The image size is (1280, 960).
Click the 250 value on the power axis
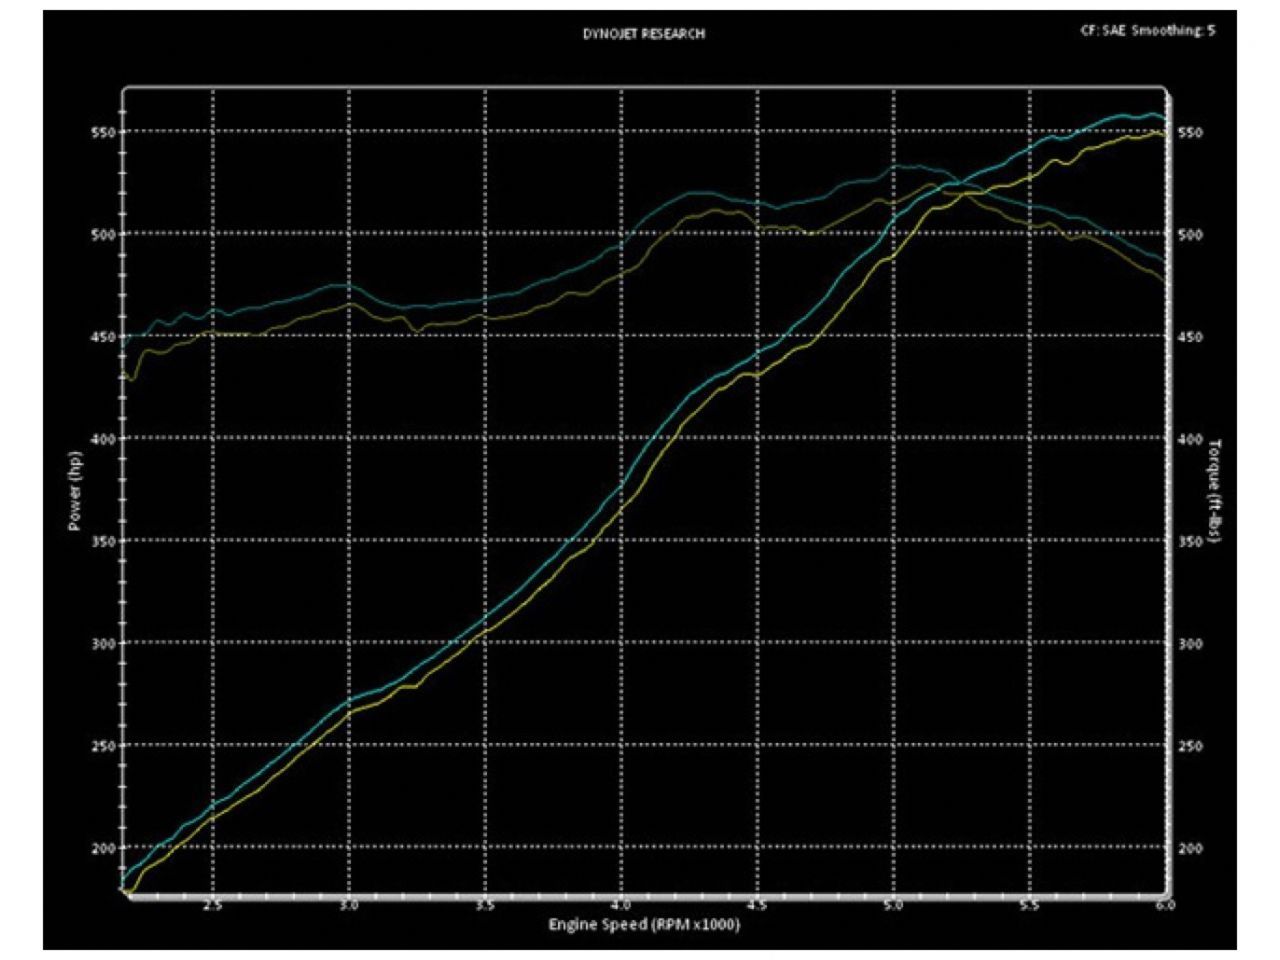click(x=105, y=746)
